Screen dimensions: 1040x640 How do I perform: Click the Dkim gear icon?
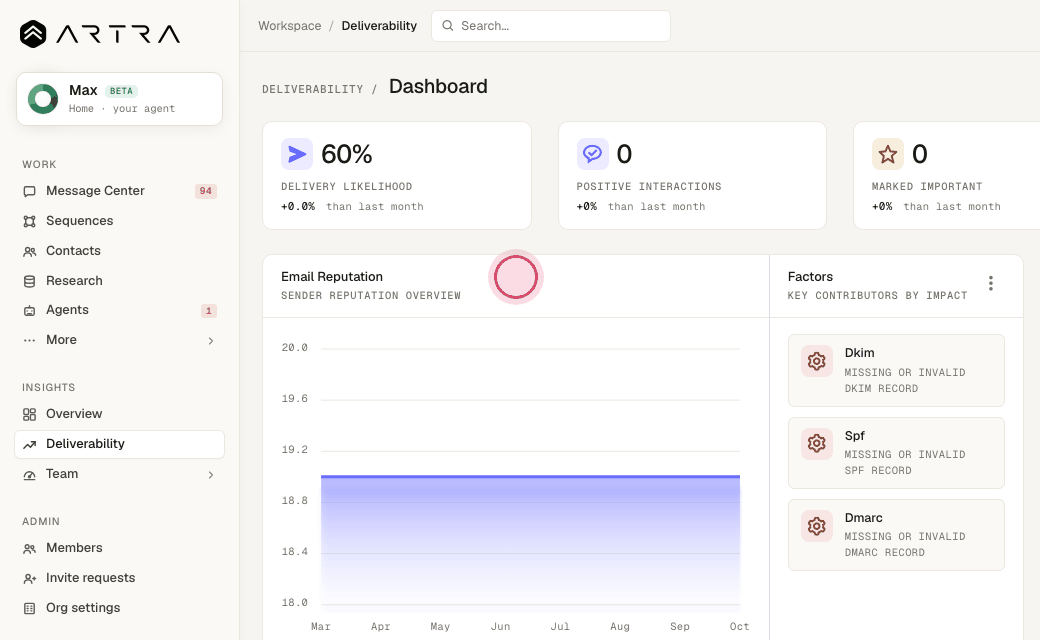point(816,361)
